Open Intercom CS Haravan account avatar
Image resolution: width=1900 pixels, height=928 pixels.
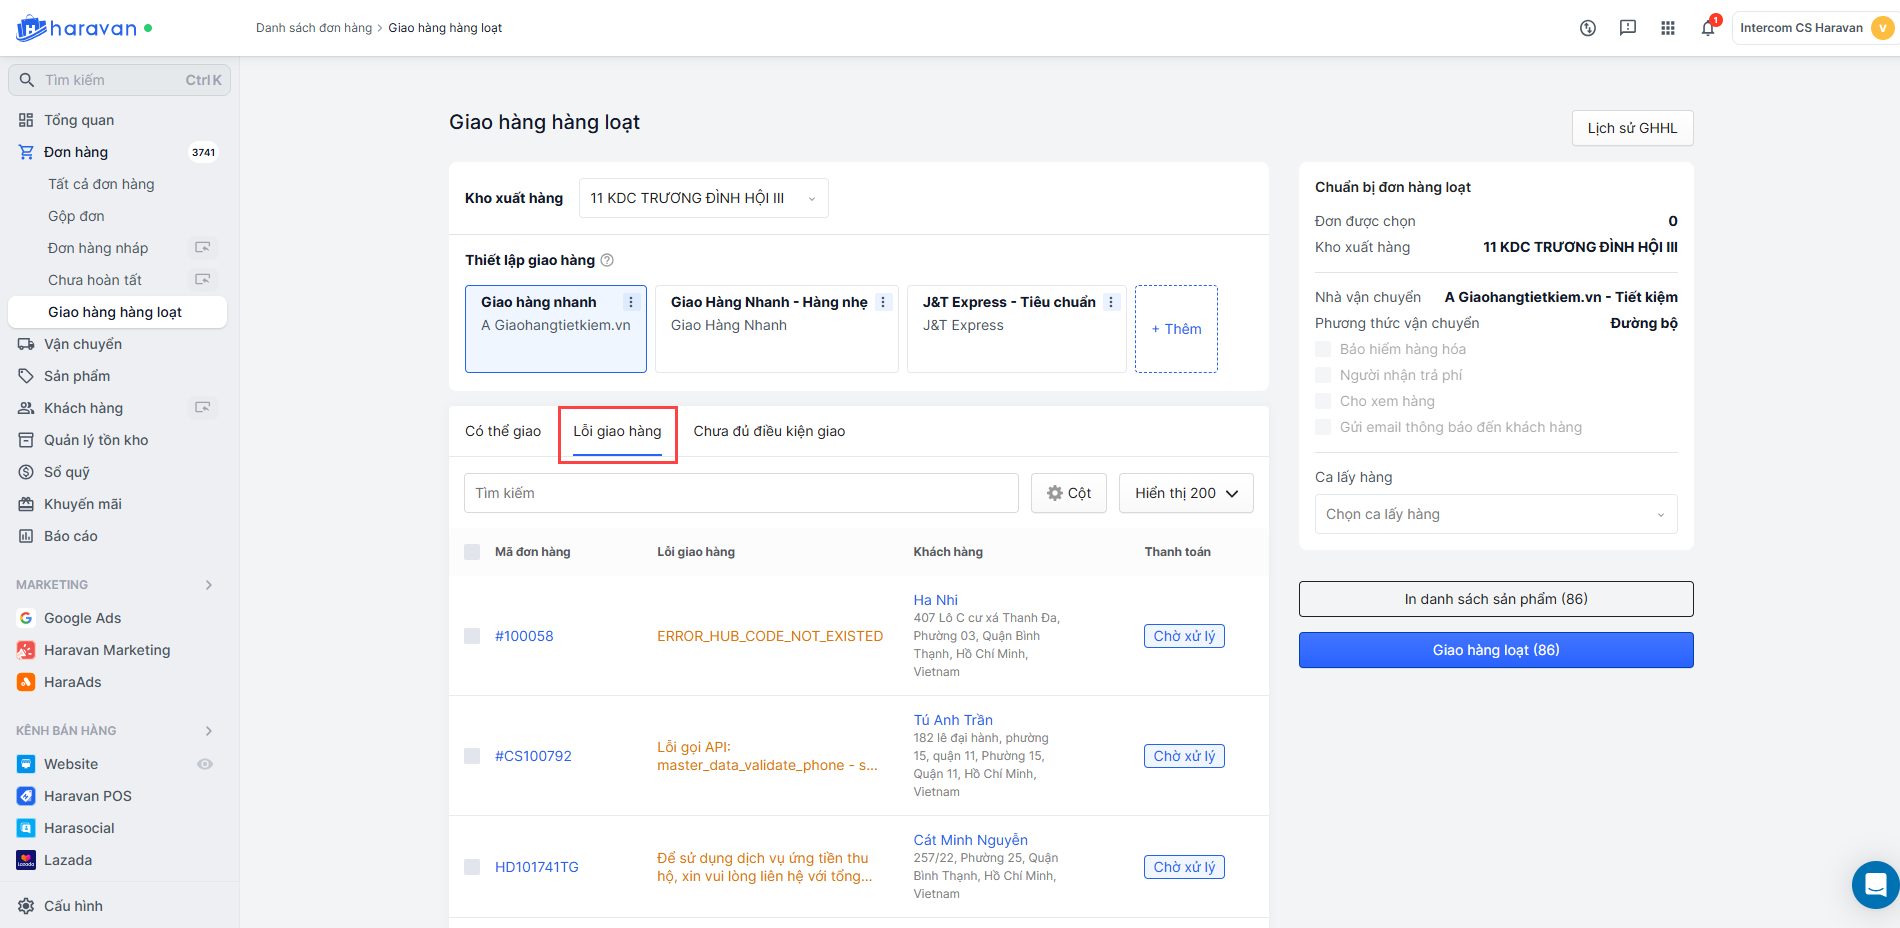1883,28
